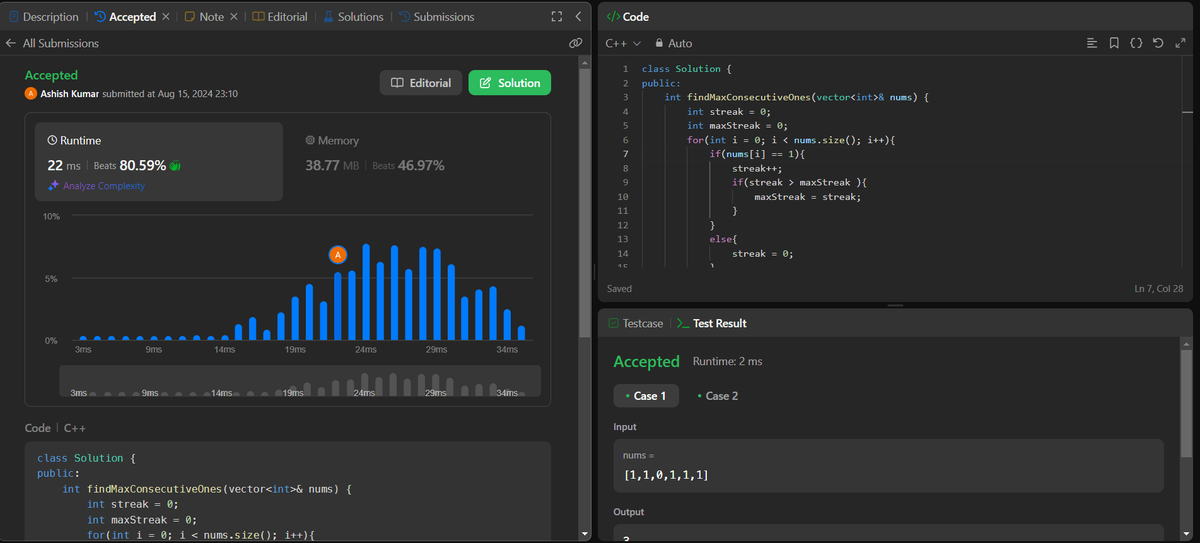Click Analyze Complexity link

[96, 186]
